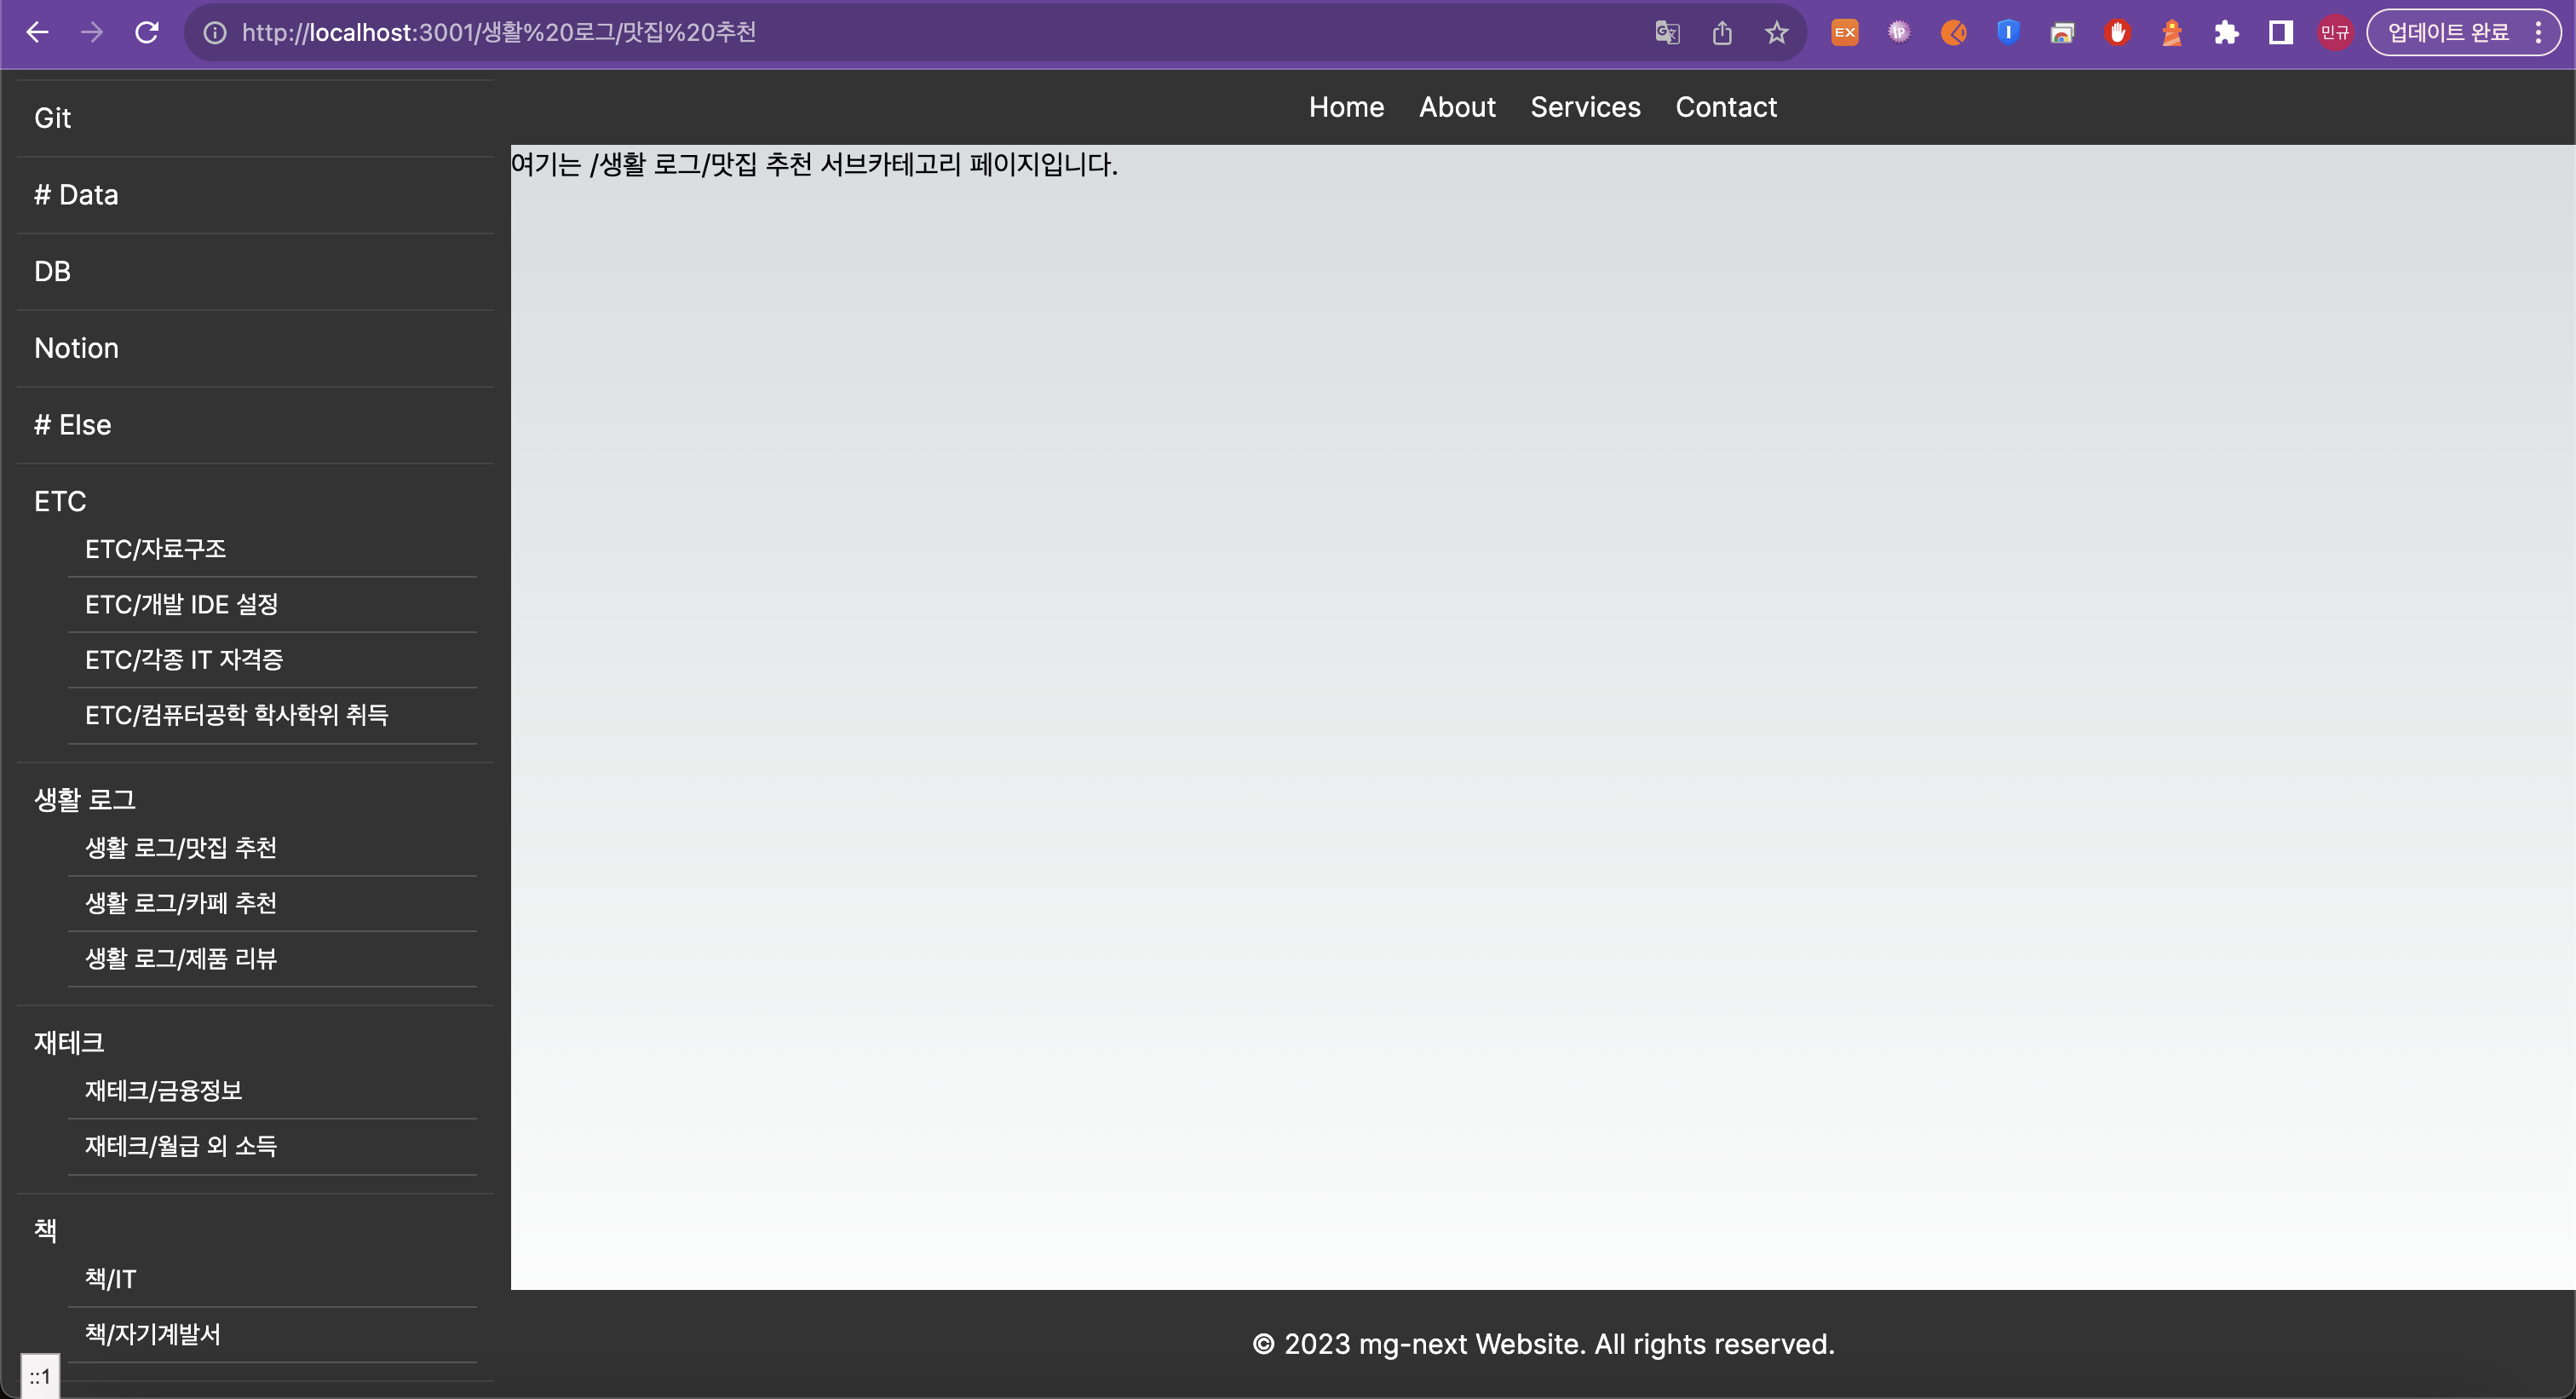The height and width of the screenshot is (1399, 2576).
Task: Open the Extensions puzzle piece menu
Action: [x=2226, y=33]
